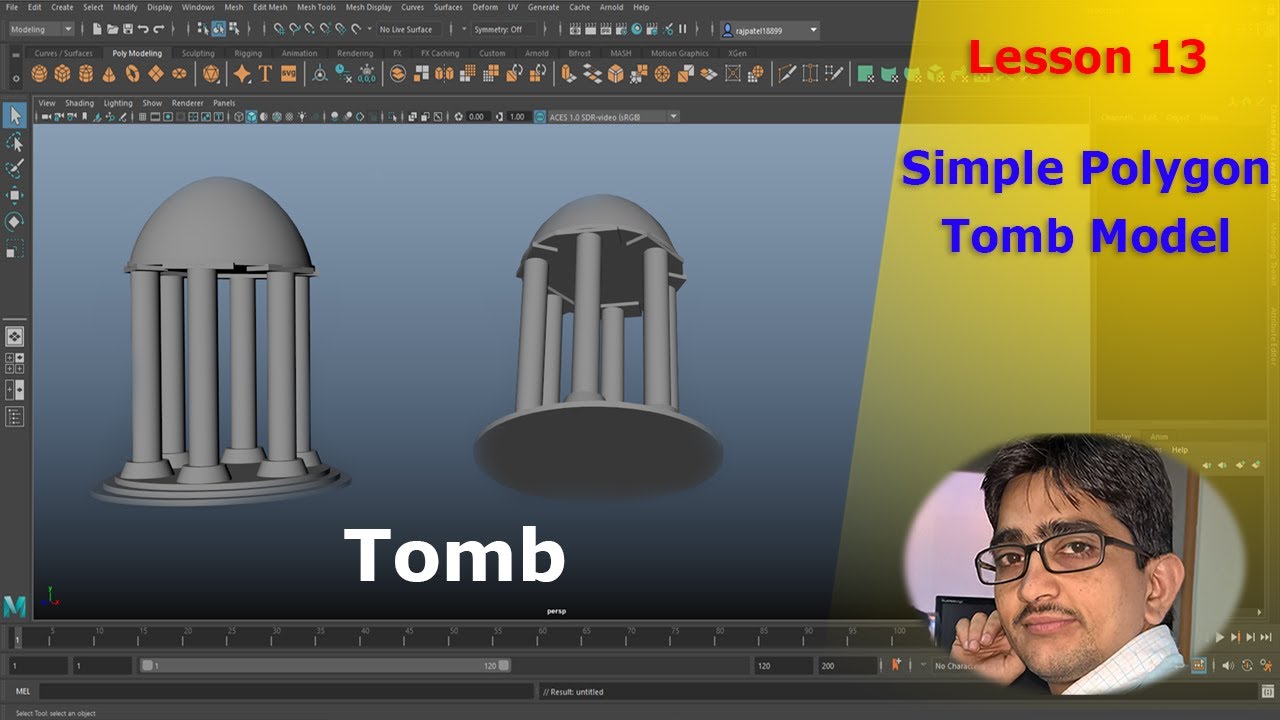Open the viewport Lighting menu

(118, 103)
